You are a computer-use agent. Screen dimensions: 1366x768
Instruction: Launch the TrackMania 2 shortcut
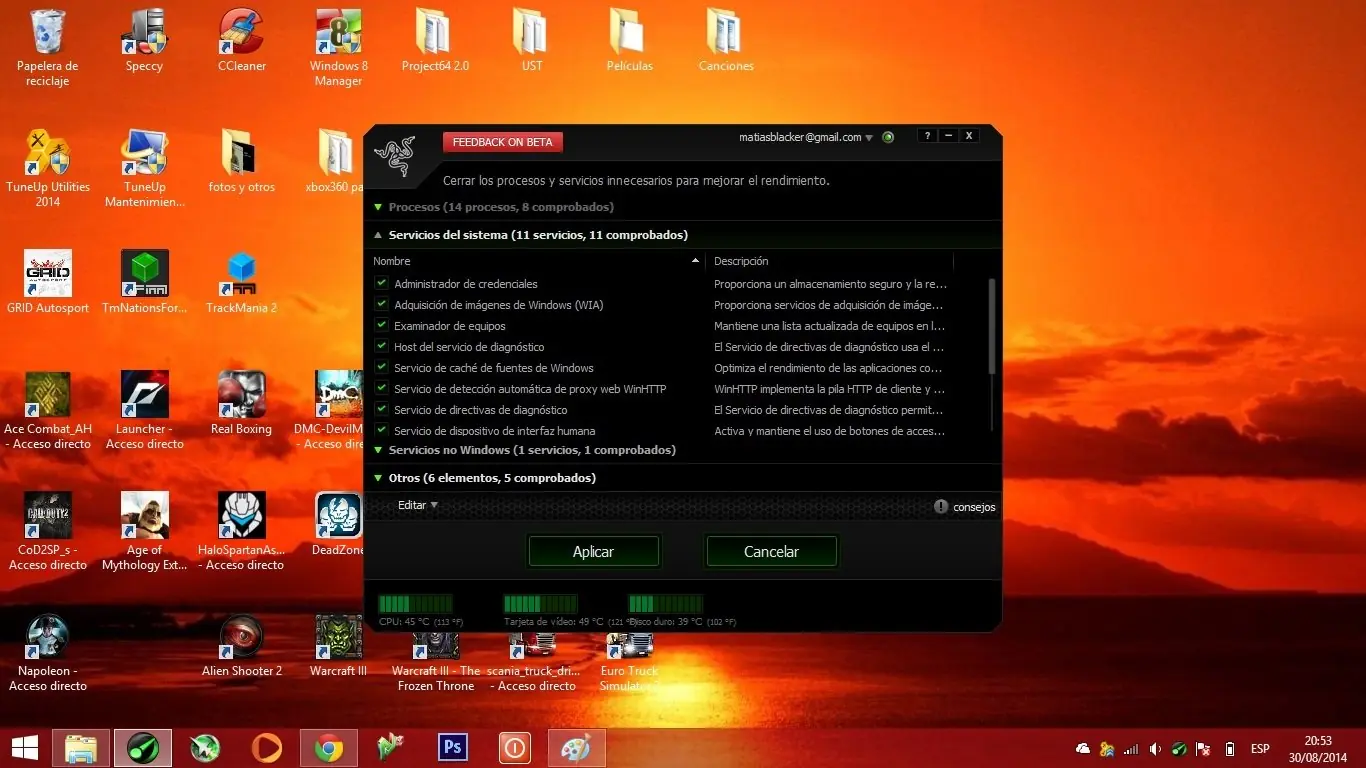click(242, 282)
